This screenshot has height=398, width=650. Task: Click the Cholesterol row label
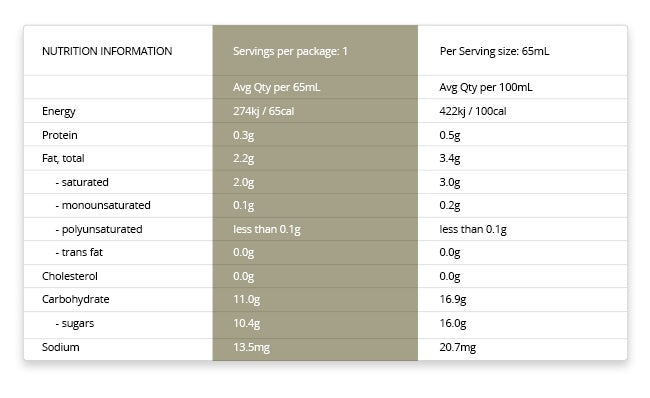pyautogui.click(x=70, y=276)
